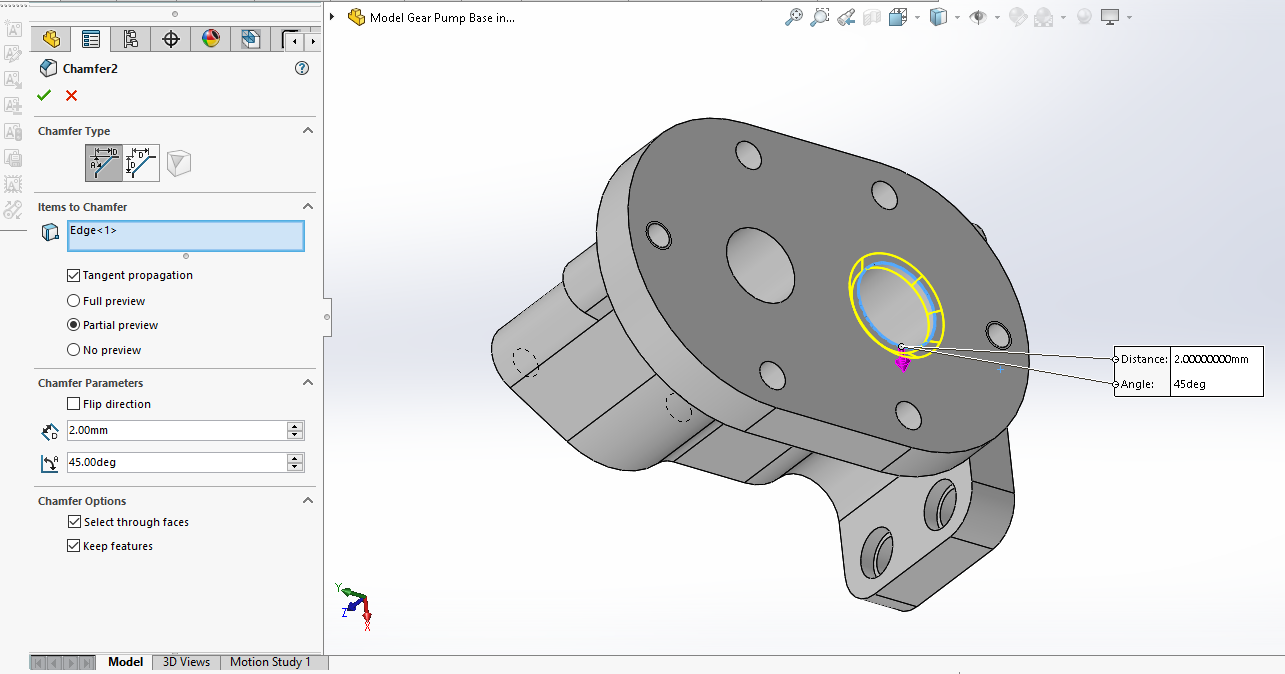Select the Angle-Distance chamfer type icon

104,163
